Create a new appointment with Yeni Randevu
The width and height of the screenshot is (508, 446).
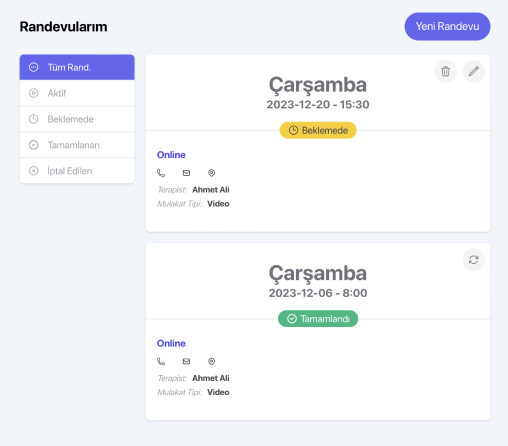click(x=447, y=26)
